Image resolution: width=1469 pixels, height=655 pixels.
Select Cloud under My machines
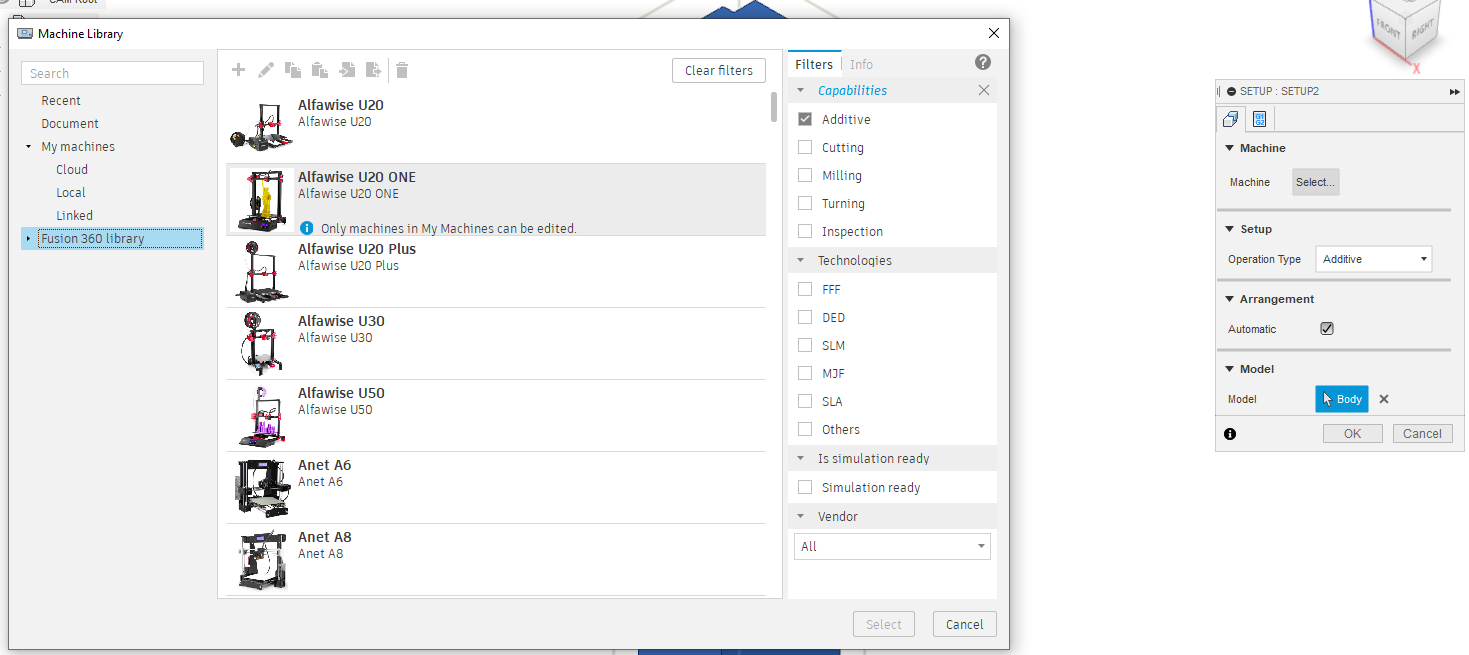tap(72, 169)
